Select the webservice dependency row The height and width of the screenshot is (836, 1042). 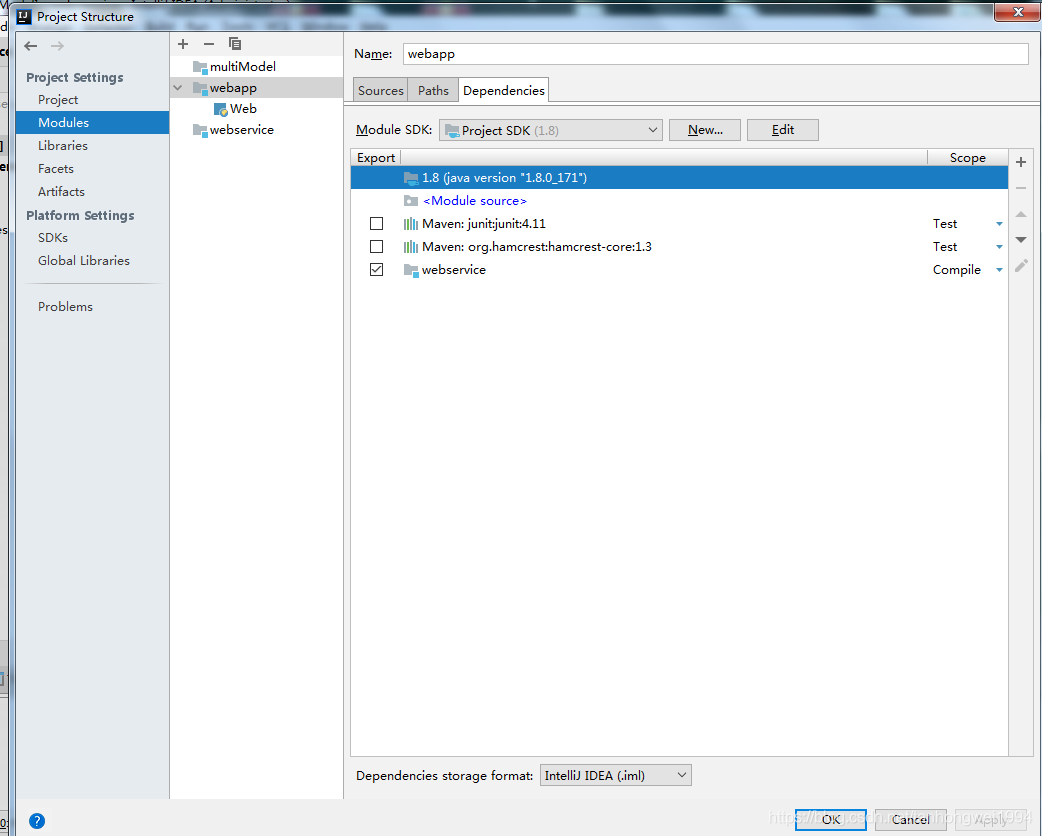(x=679, y=270)
